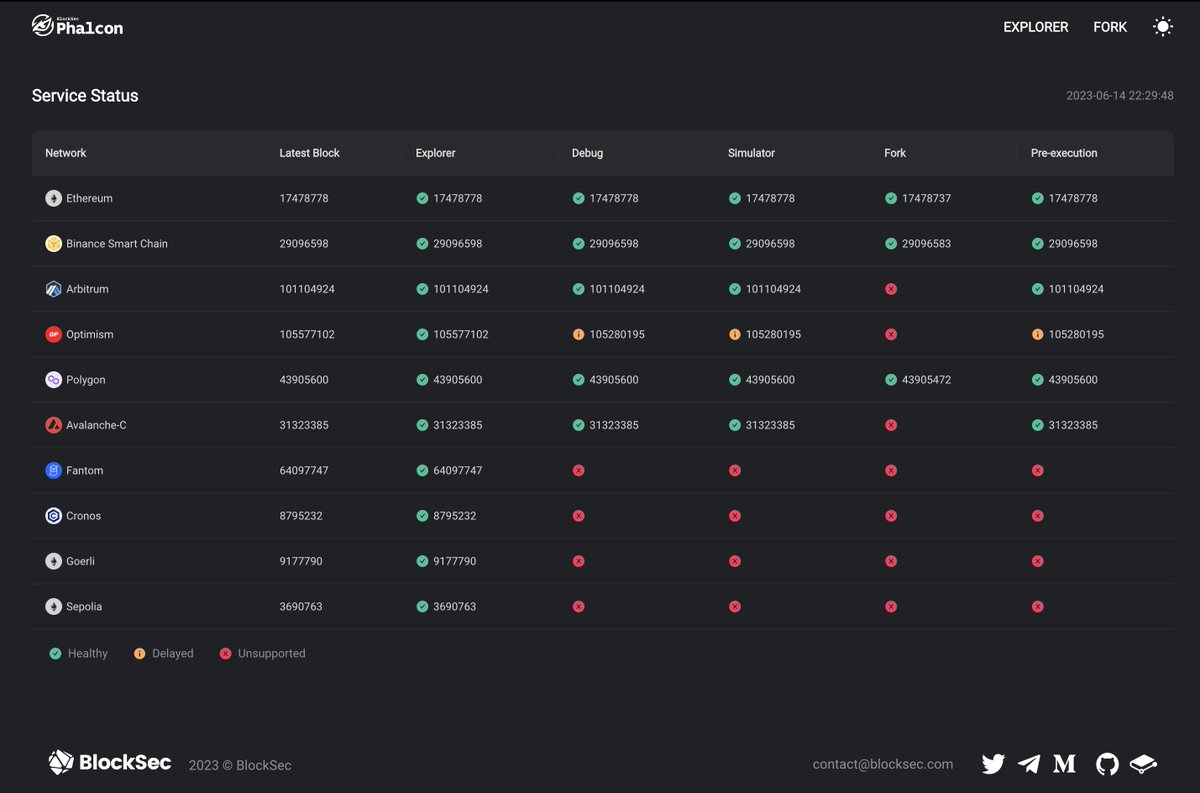
Task: Click Sepolia's unsupported Pre-execution status icon
Action: click(1037, 606)
